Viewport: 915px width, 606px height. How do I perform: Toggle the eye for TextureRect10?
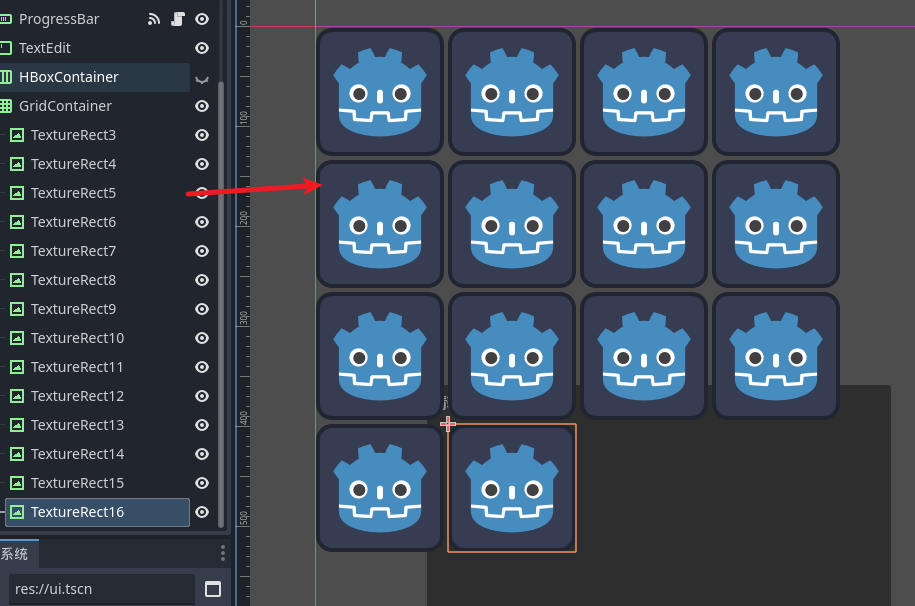click(202, 337)
